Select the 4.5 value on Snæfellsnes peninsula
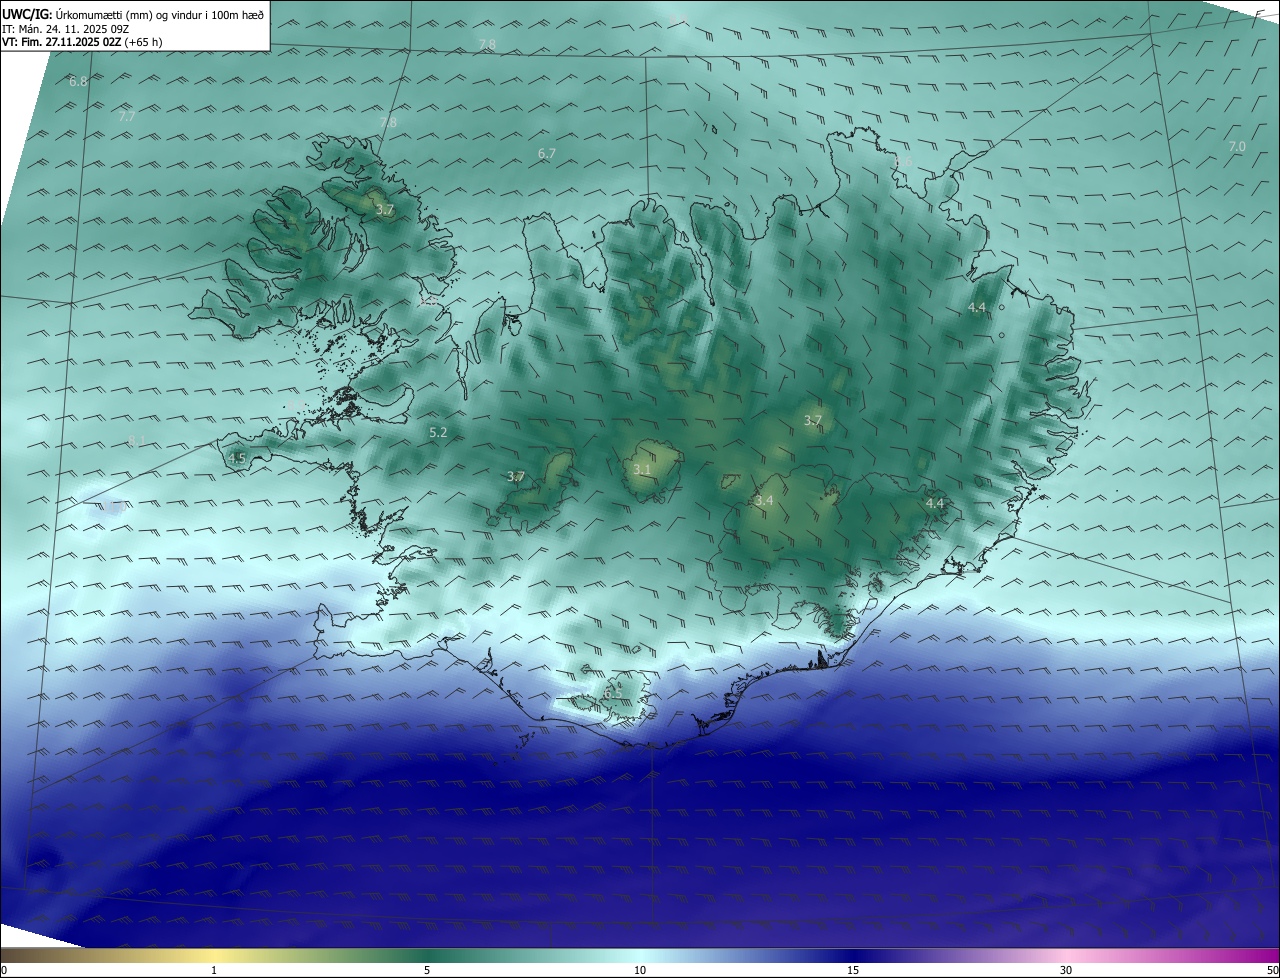This screenshot has height=978, width=1280. [237, 459]
